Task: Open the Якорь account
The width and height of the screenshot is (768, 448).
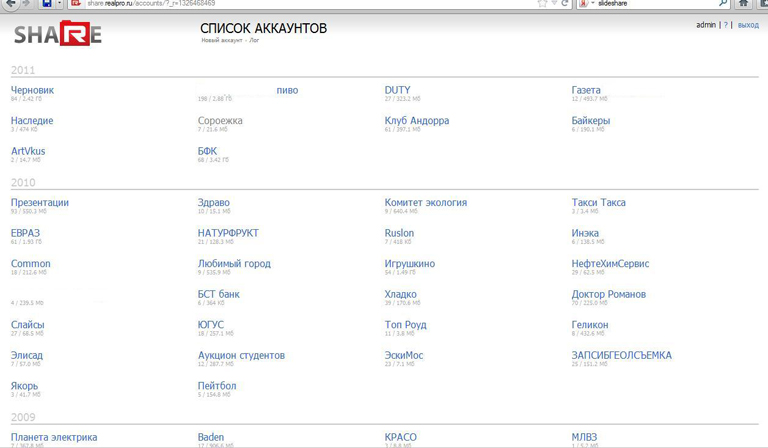Action: [24, 386]
